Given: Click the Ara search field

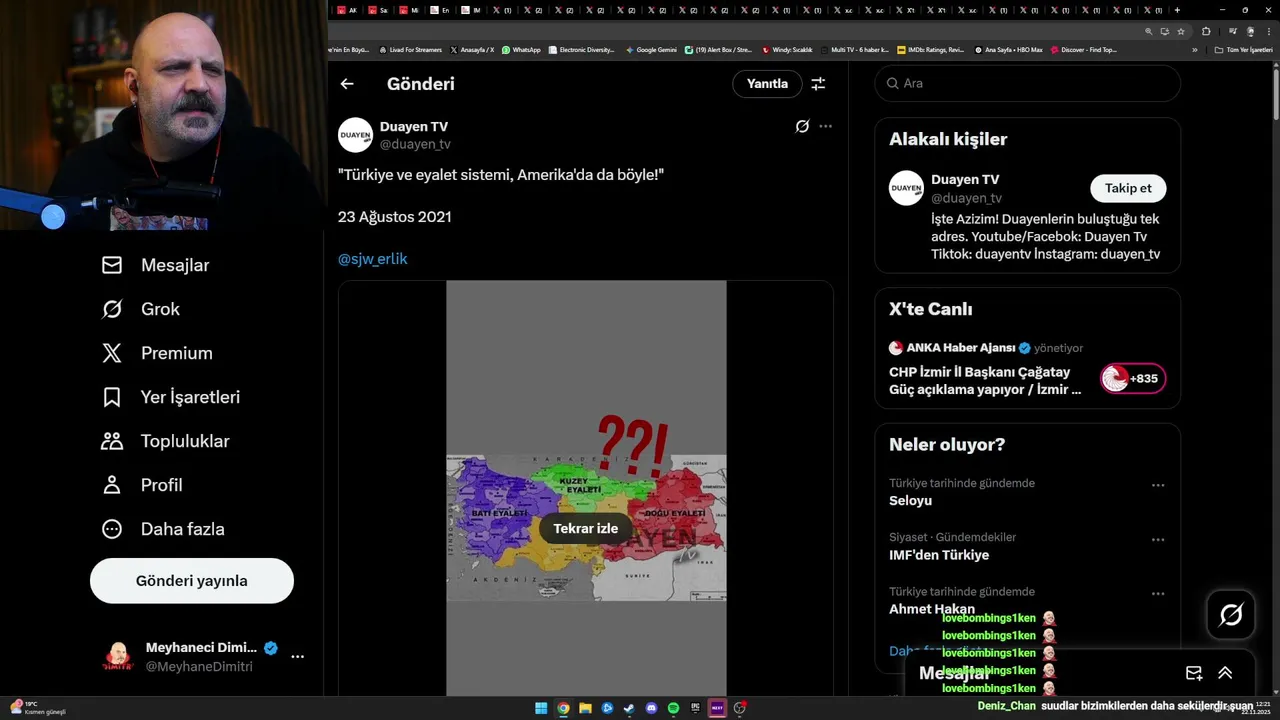Looking at the screenshot, I should point(1028,83).
